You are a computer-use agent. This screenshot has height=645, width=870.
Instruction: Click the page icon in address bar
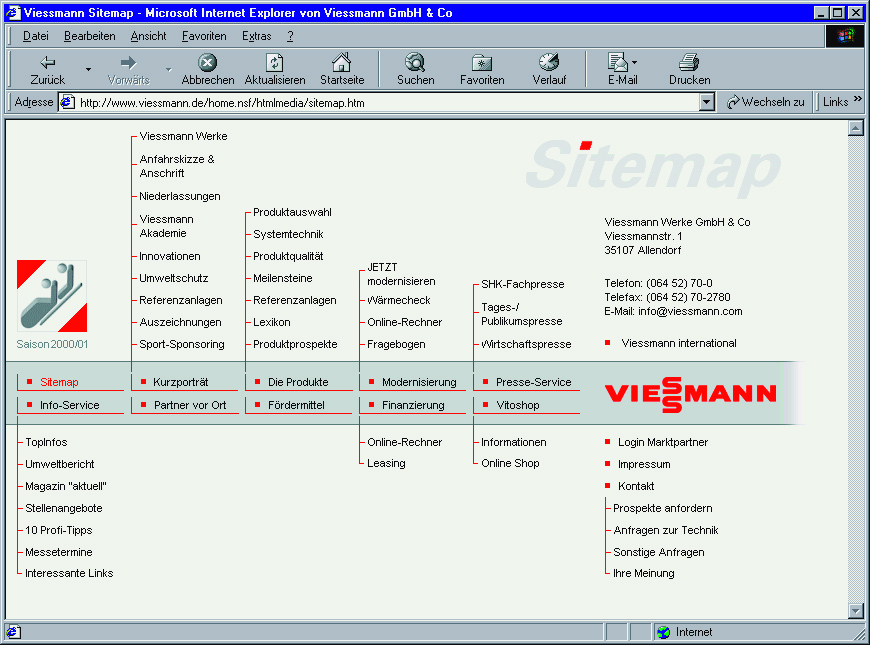68,102
